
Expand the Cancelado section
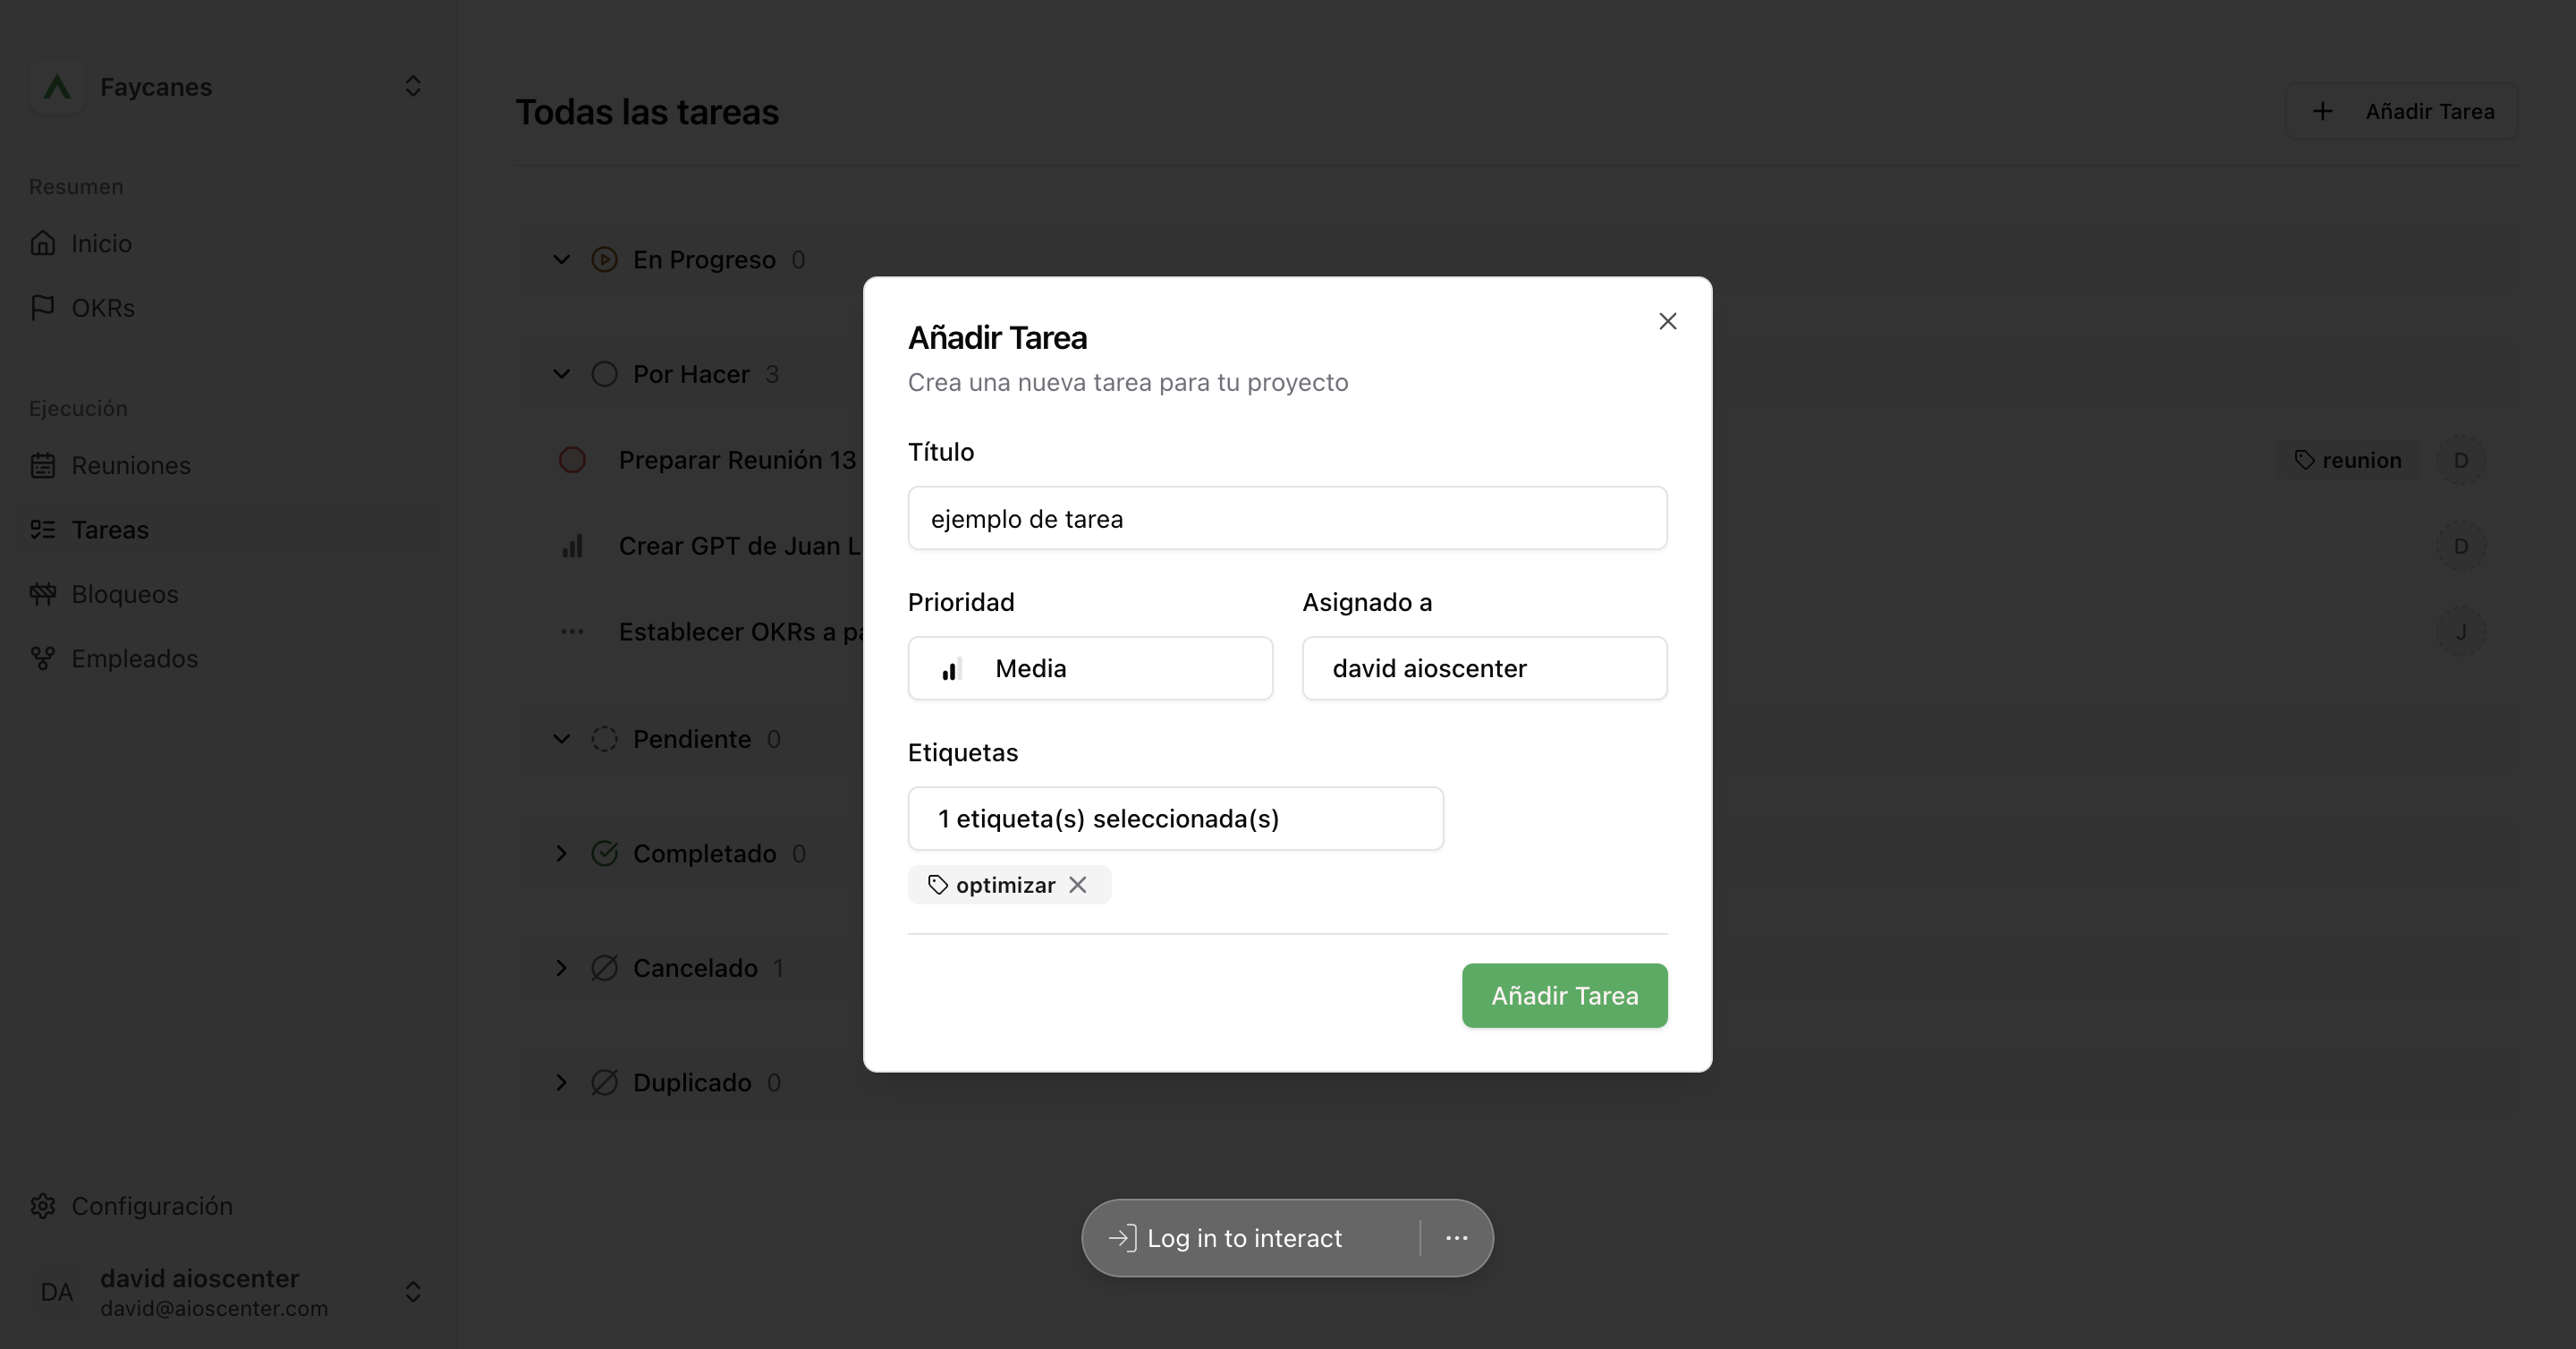pyautogui.click(x=562, y=968)
